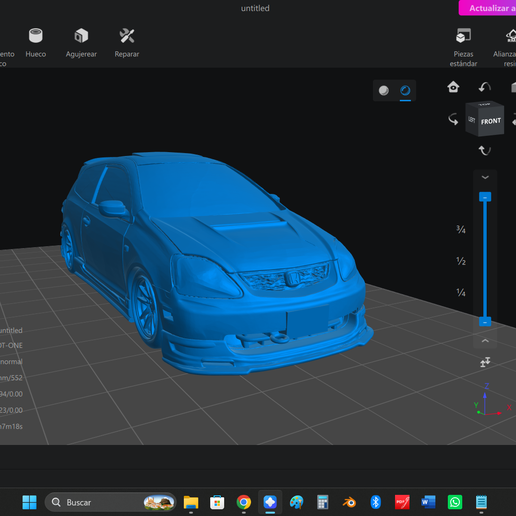Open the Reparar repair tool
The height and width of the screenshot is (516, 516).
(127, 43)
